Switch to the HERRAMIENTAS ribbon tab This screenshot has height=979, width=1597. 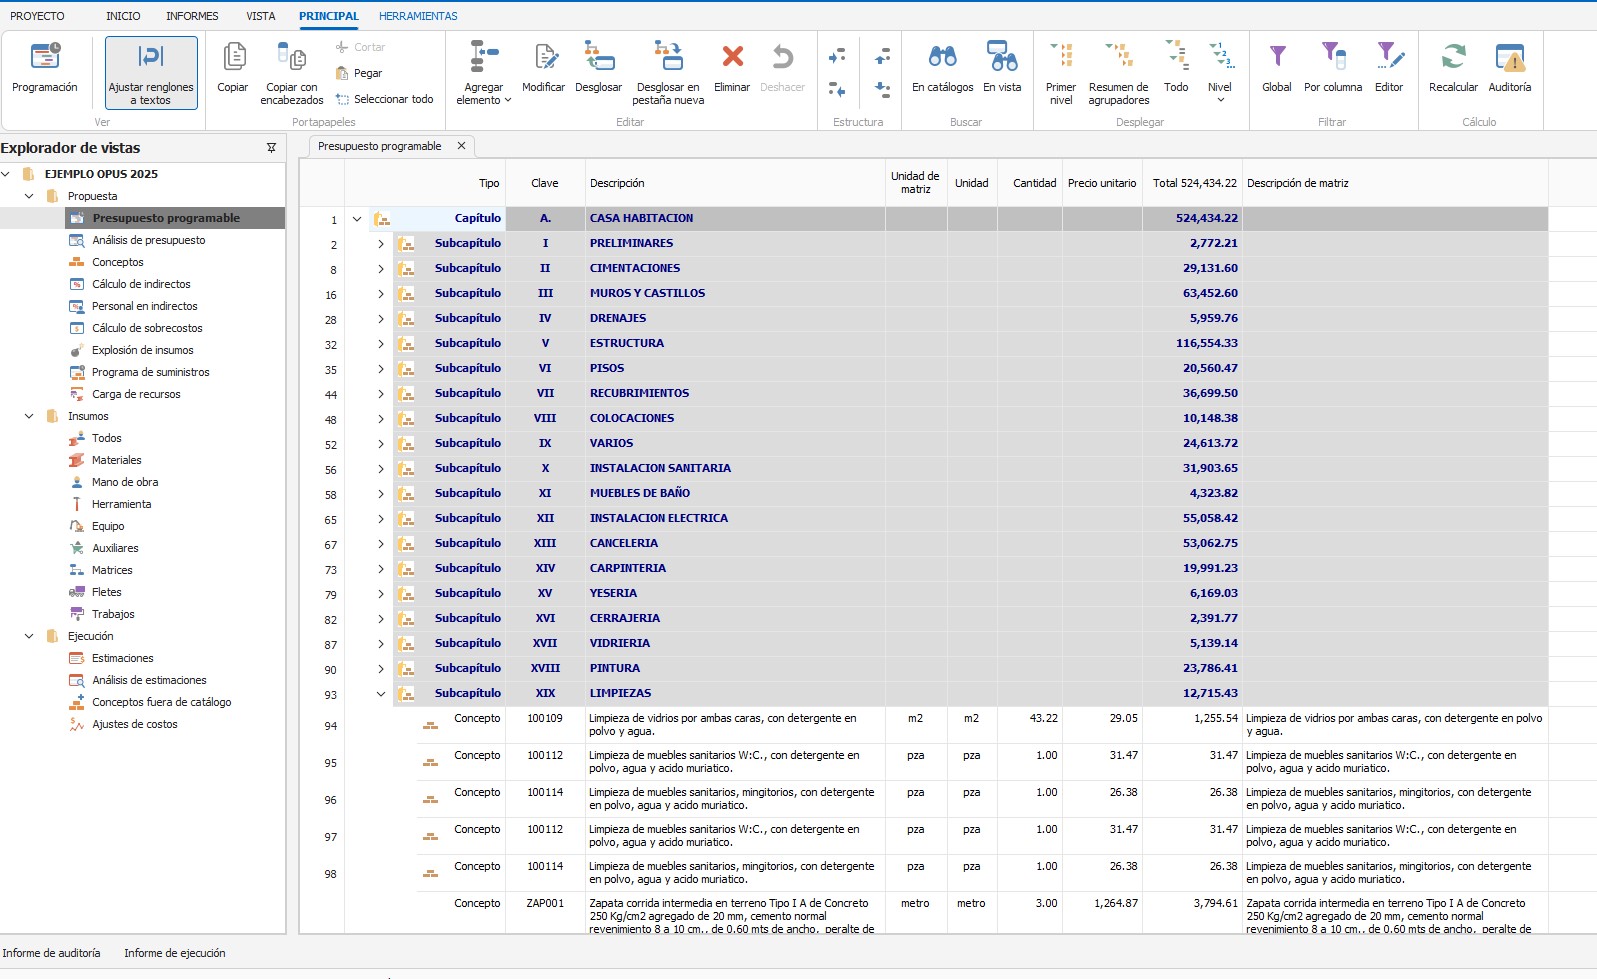point(418,16)
